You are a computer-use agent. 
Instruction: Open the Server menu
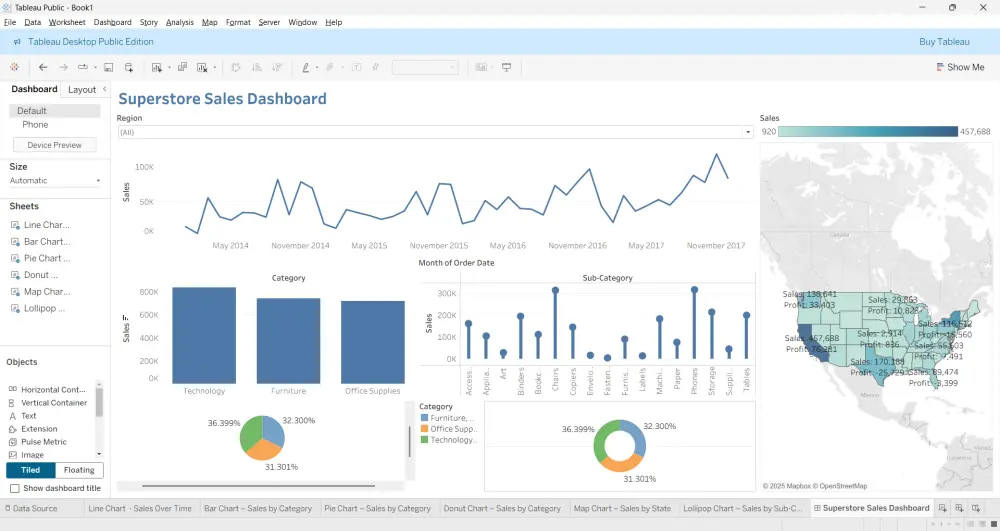tap(269, 22)
